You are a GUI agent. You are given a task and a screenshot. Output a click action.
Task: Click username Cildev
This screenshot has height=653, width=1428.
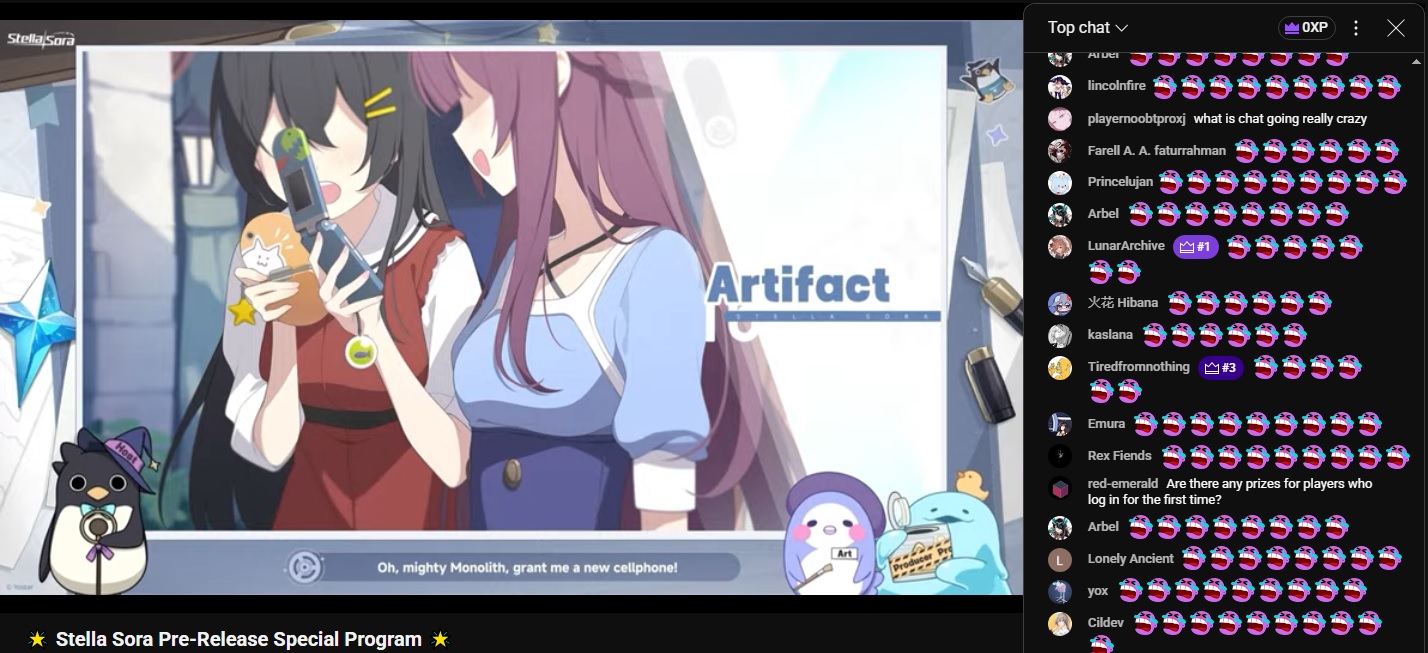pos(1106,623)
